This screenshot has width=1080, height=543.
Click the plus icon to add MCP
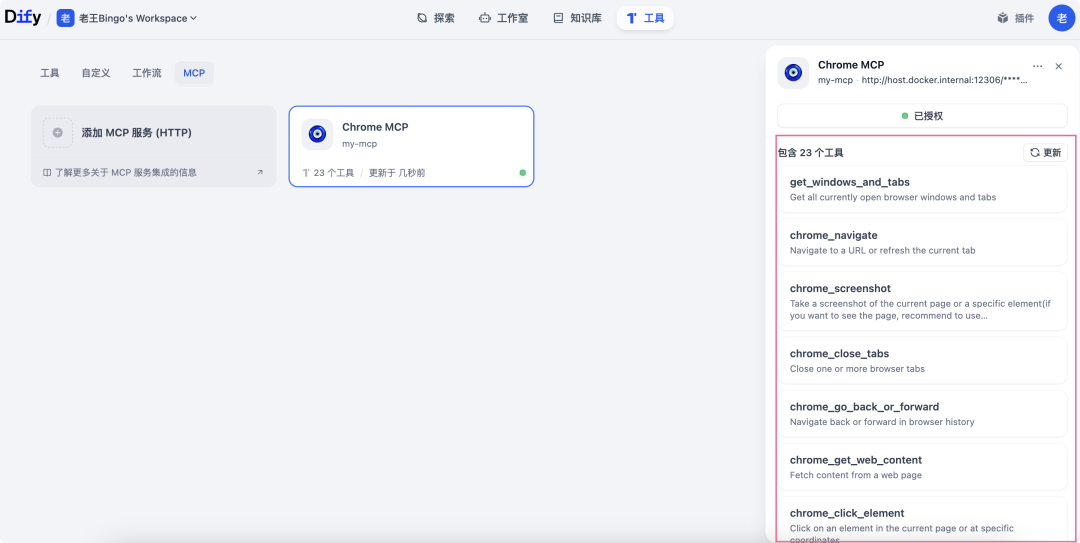coord(58,132)
